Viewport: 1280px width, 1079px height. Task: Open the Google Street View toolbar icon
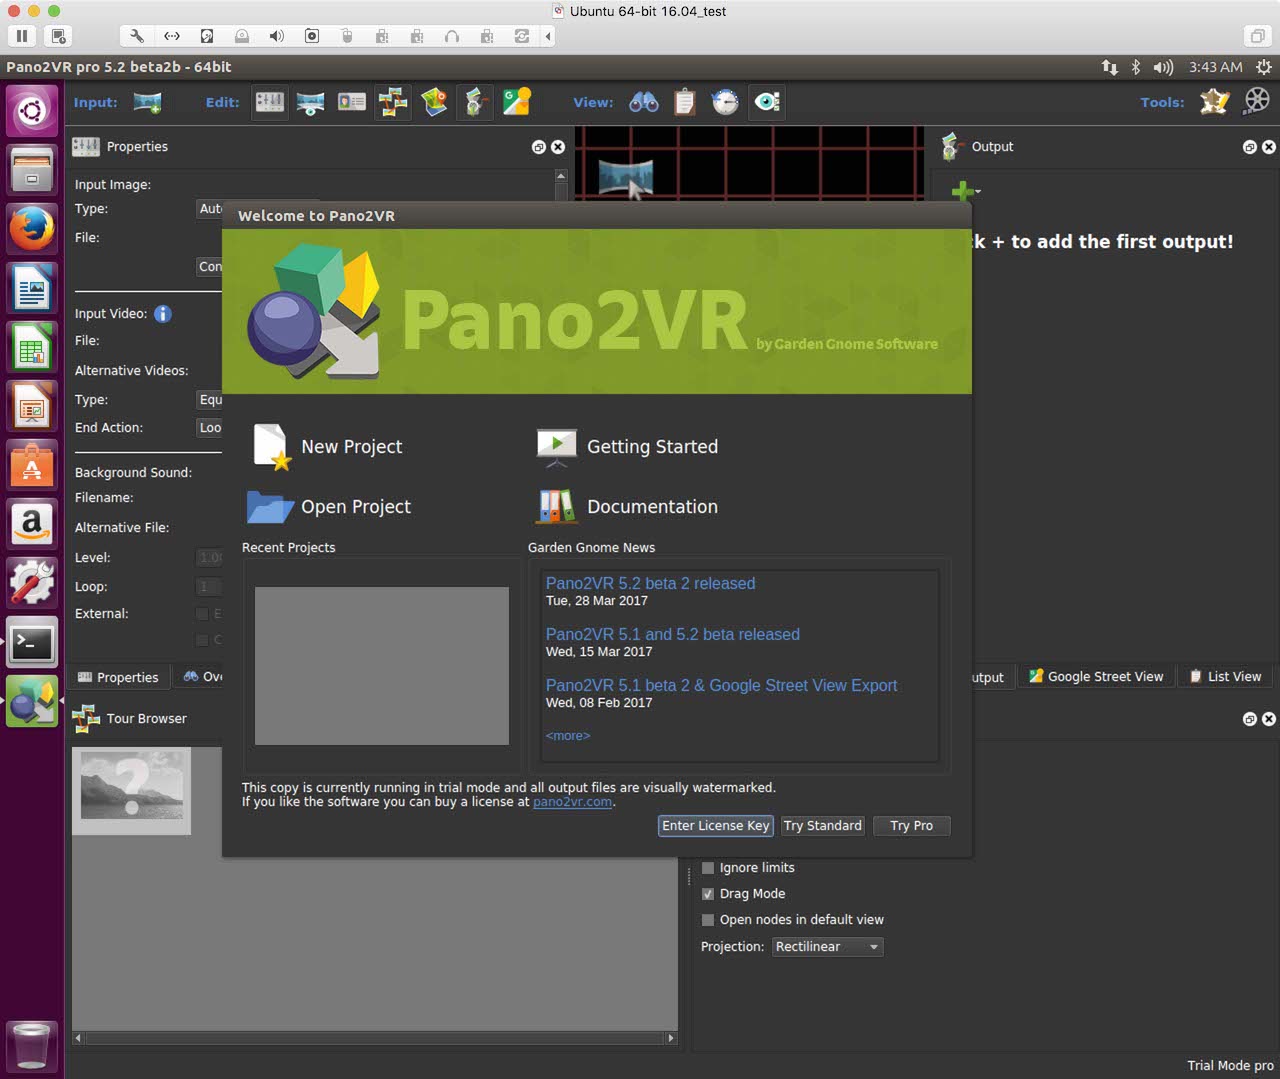click(x=517, y=102)
